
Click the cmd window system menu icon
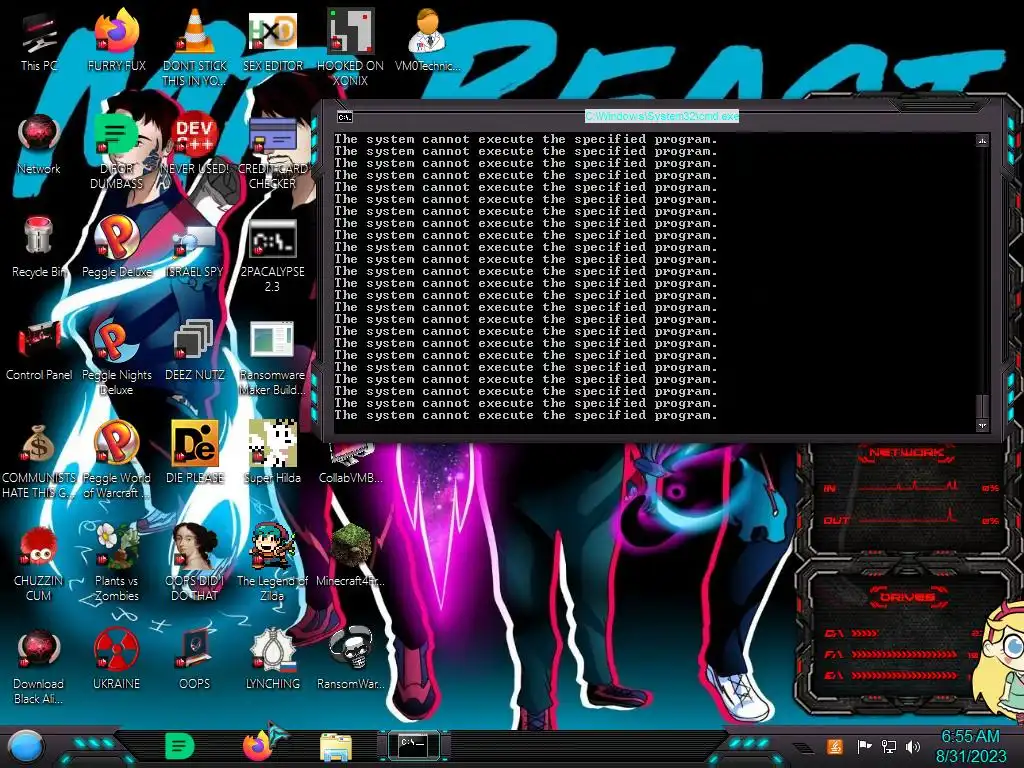[345, 117]
